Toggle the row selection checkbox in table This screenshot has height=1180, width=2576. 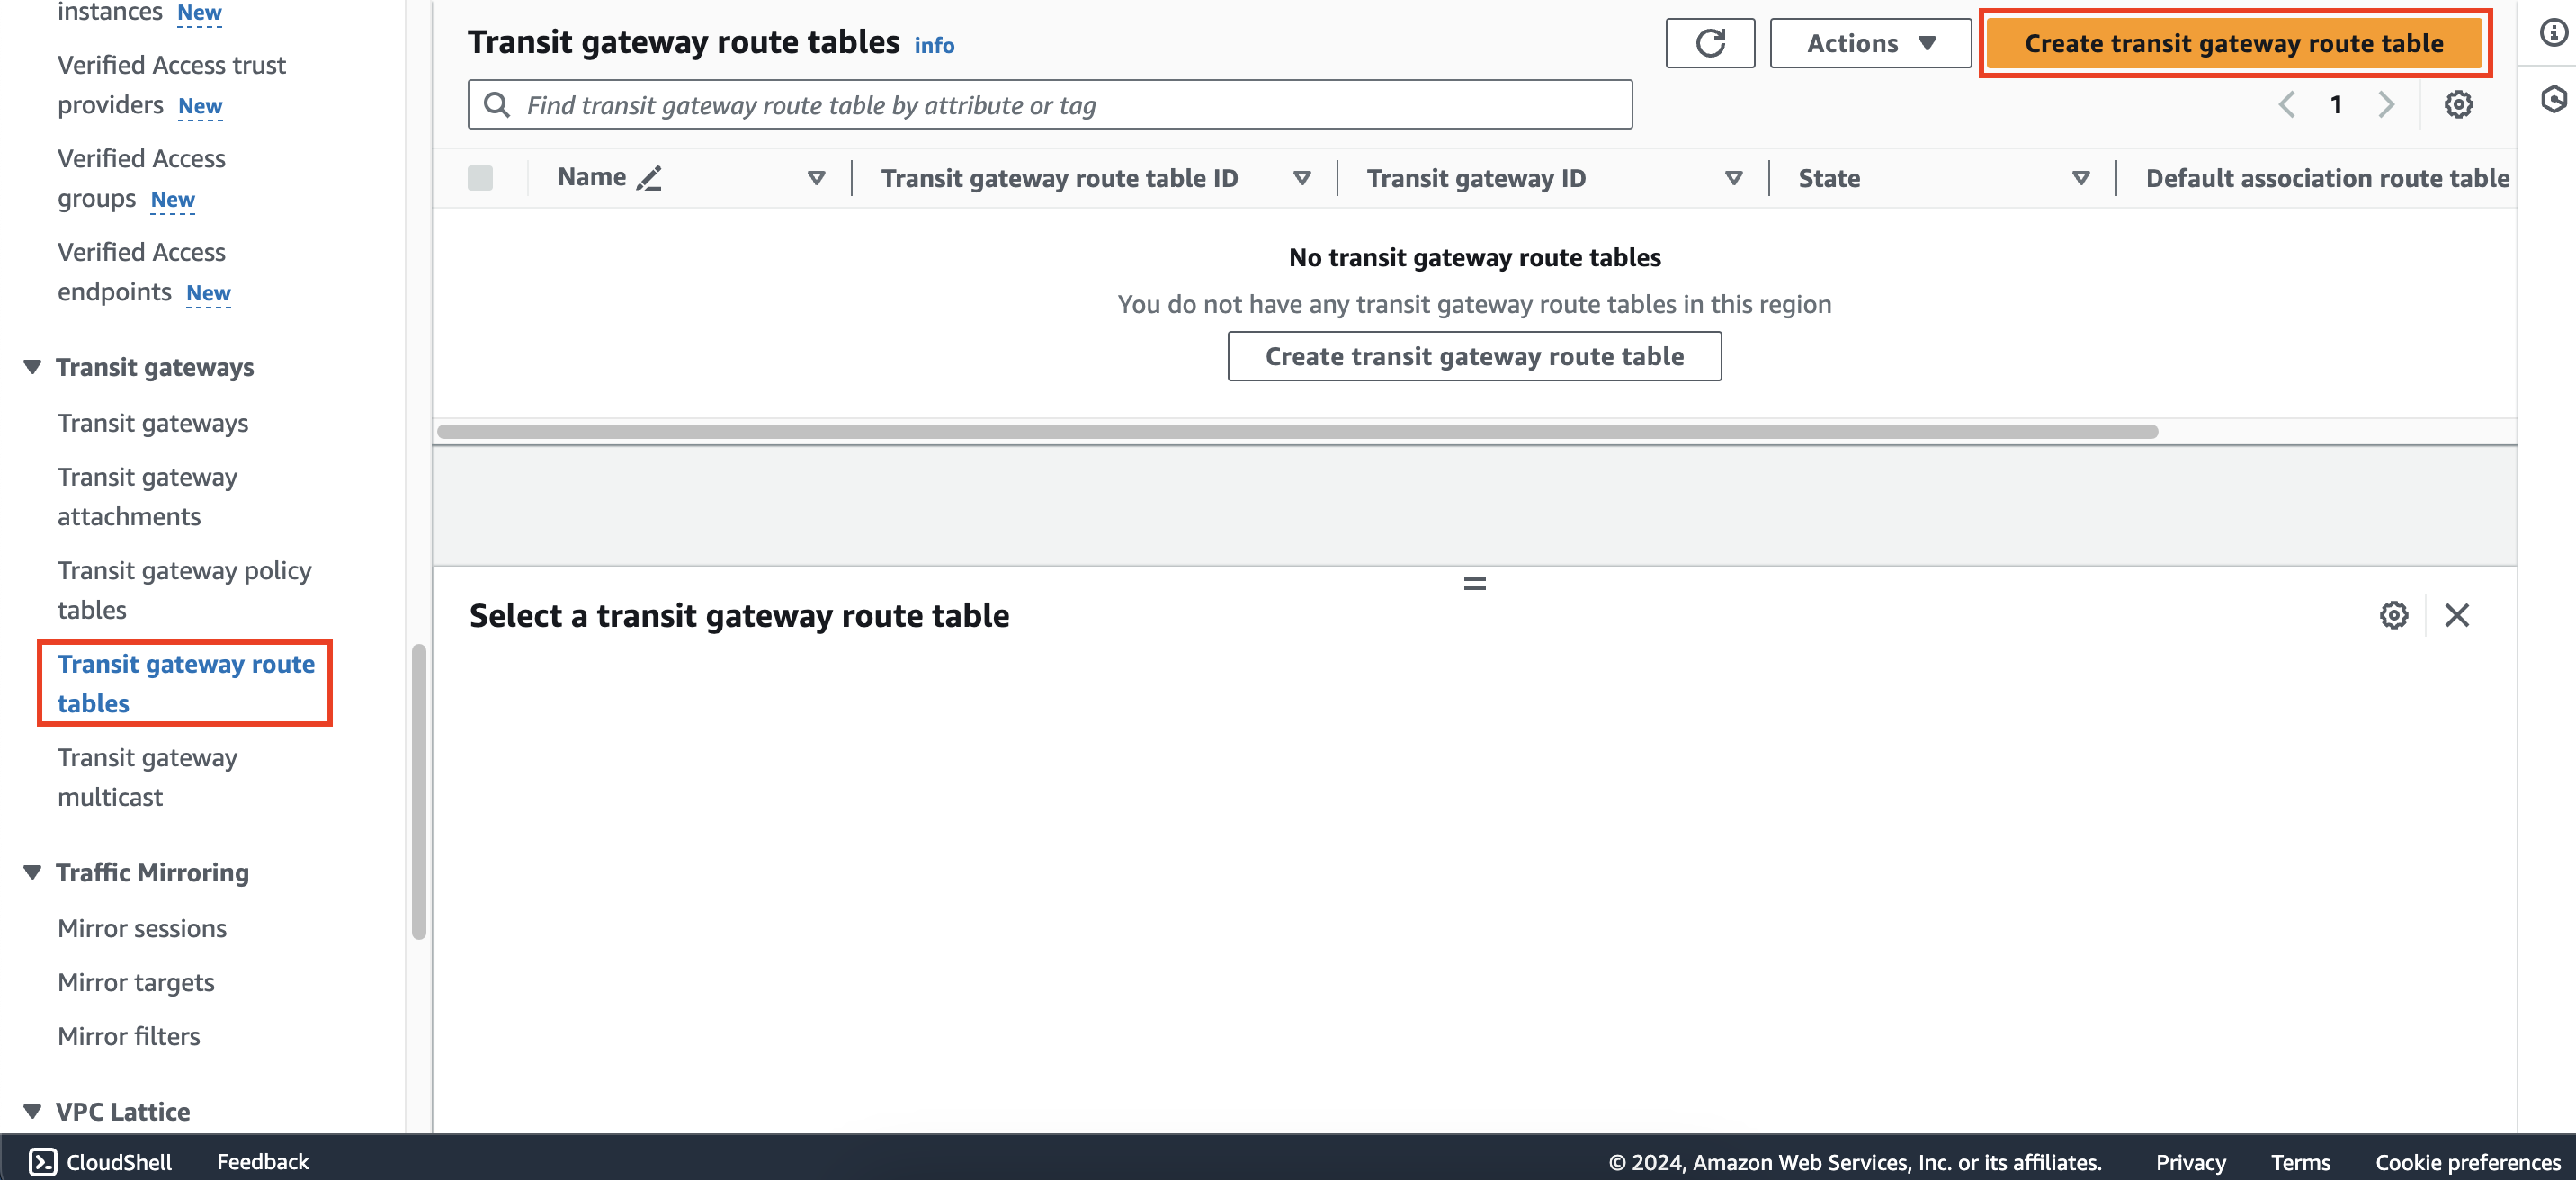483,177
